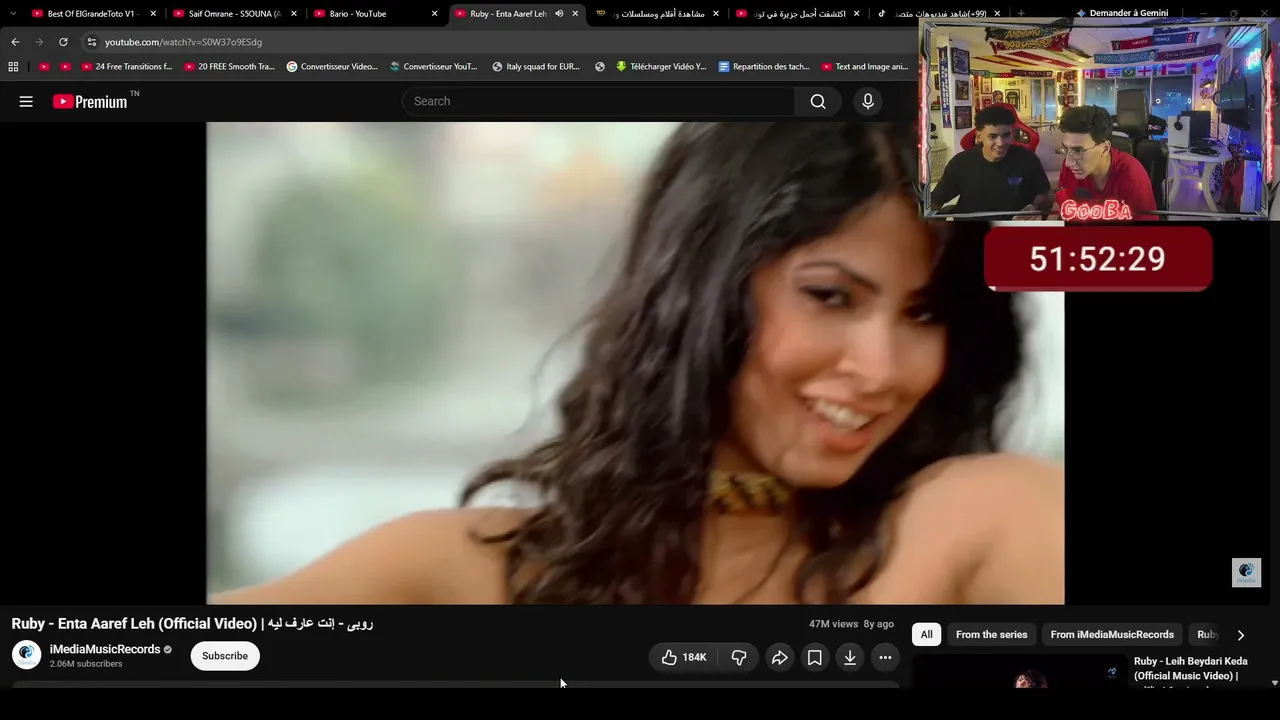Open iMediaMusicRecords channel avatar
This screenshot has width=1280, height=720.
point(26,655)
